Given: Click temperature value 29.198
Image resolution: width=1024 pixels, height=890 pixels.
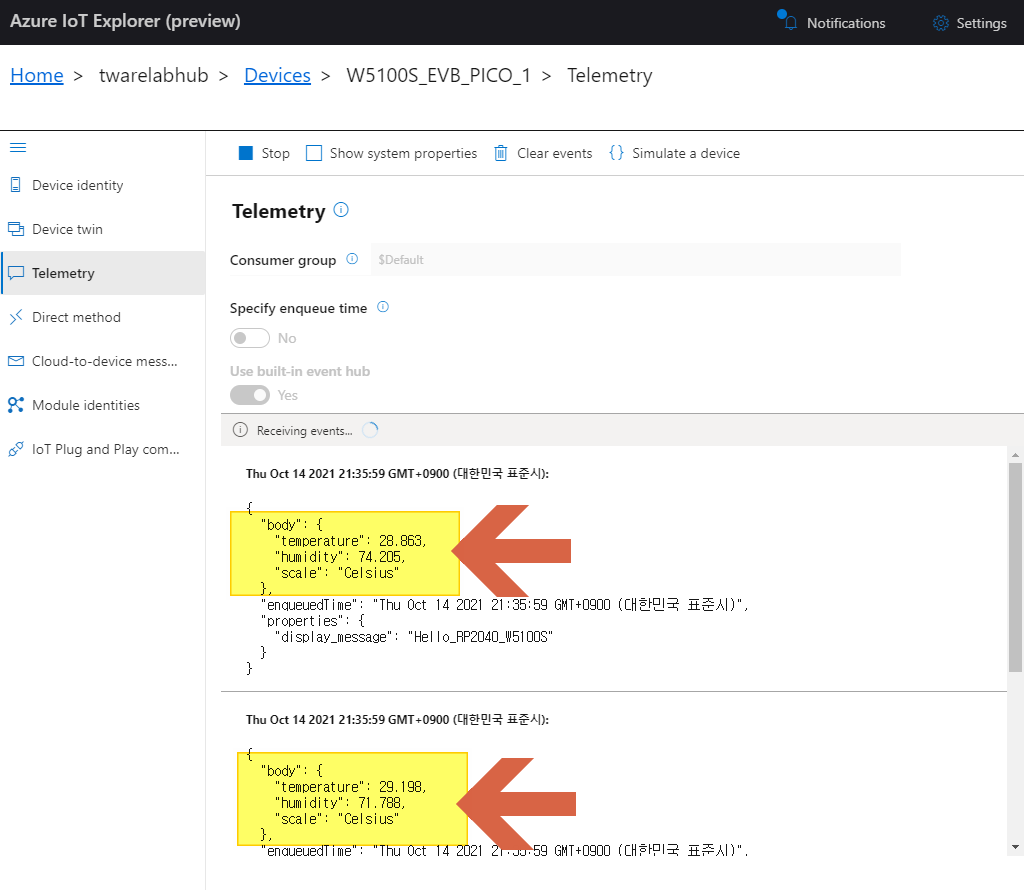Looking at the screenshot, I should coord(402,787).
